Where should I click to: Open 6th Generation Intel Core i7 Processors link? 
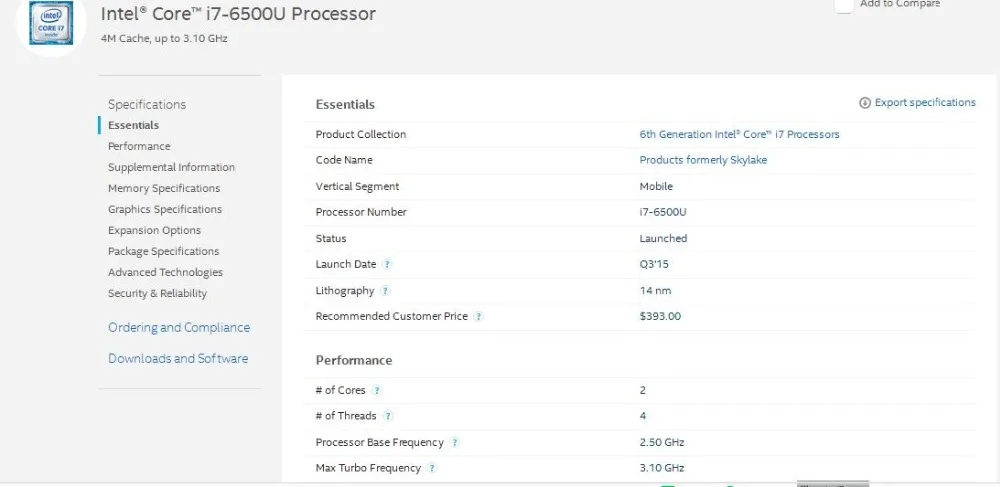tap(739, 134)
